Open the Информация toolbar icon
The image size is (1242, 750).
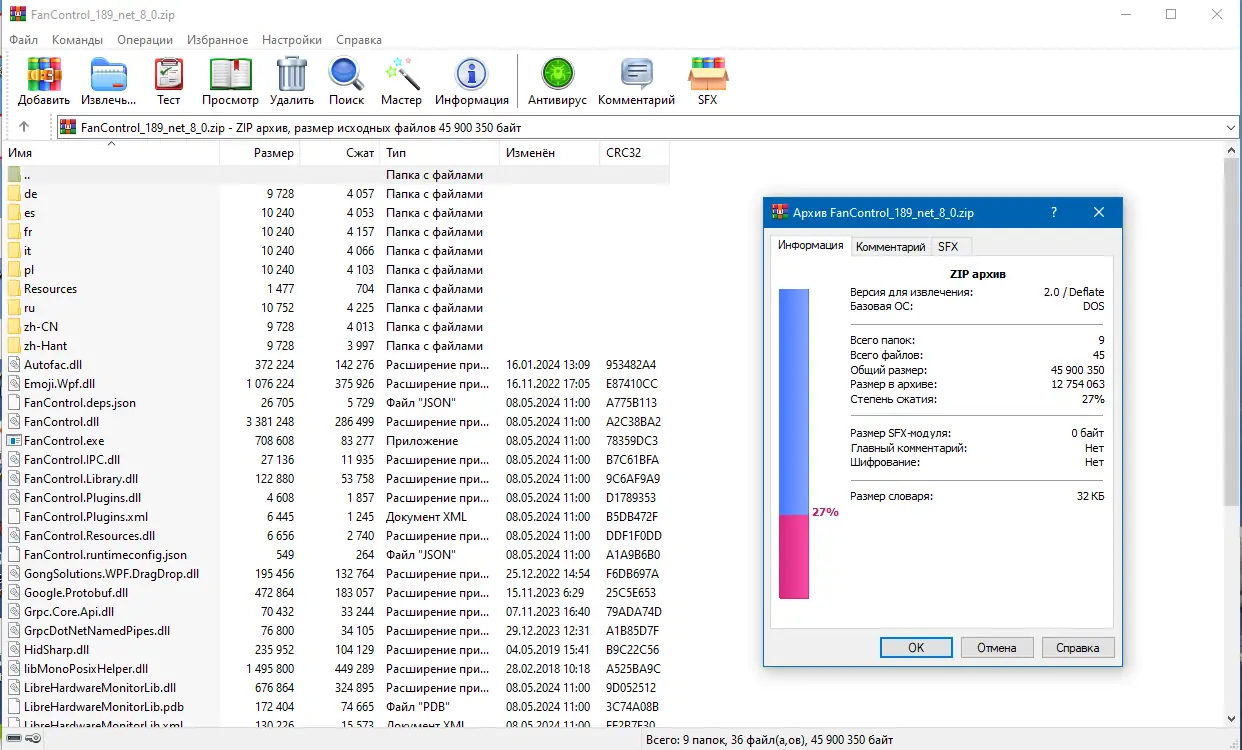point(471,75)
